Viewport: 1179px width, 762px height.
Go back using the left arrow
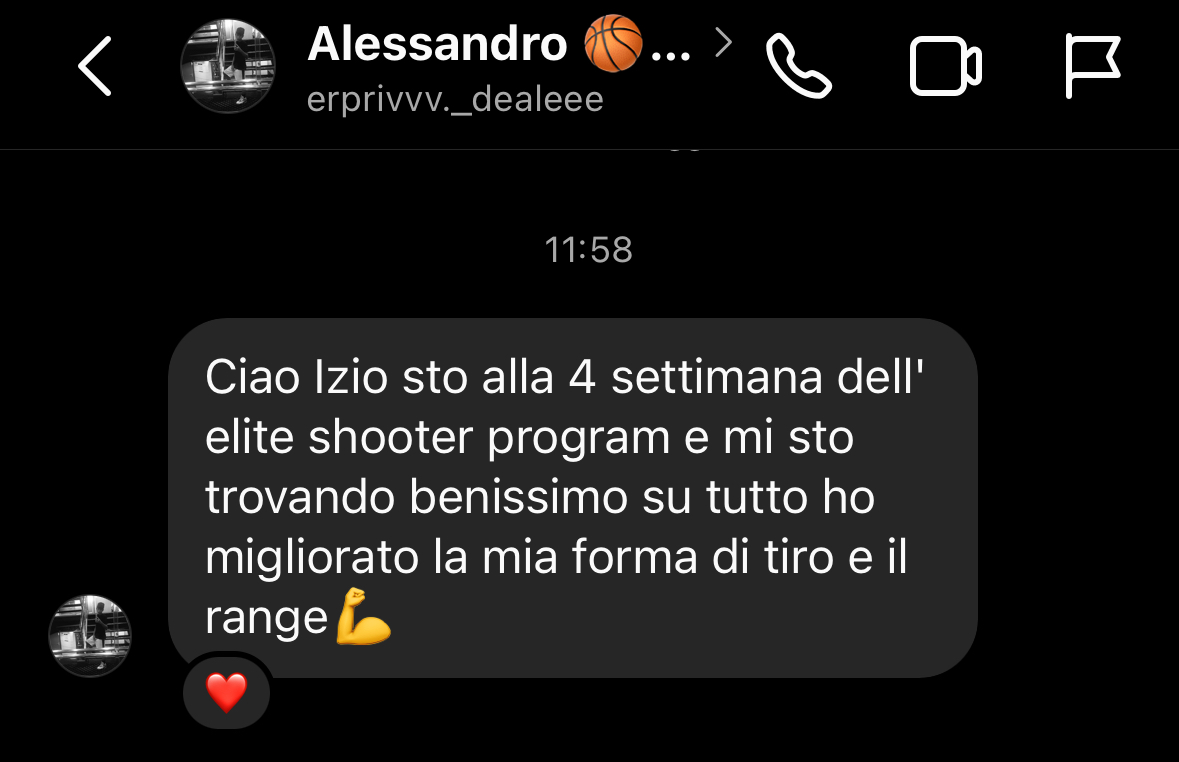click(x=95, y=66)
